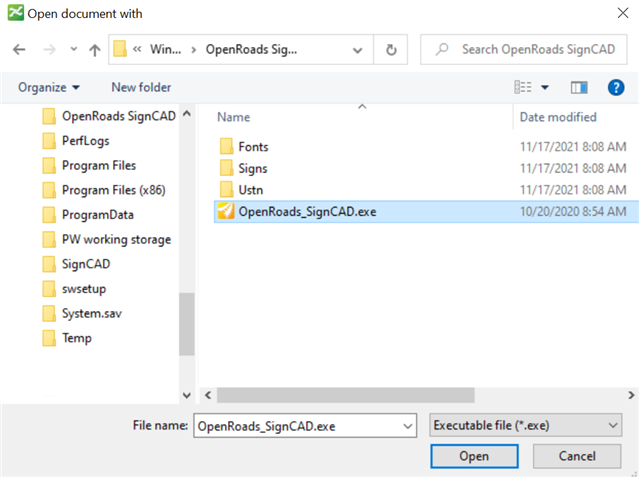The width and height of the screenshot is (639, 477).
Task: Select OpenRoads SignCAD folder in tree
Action: pyautogui.click(x=119, y=116)
